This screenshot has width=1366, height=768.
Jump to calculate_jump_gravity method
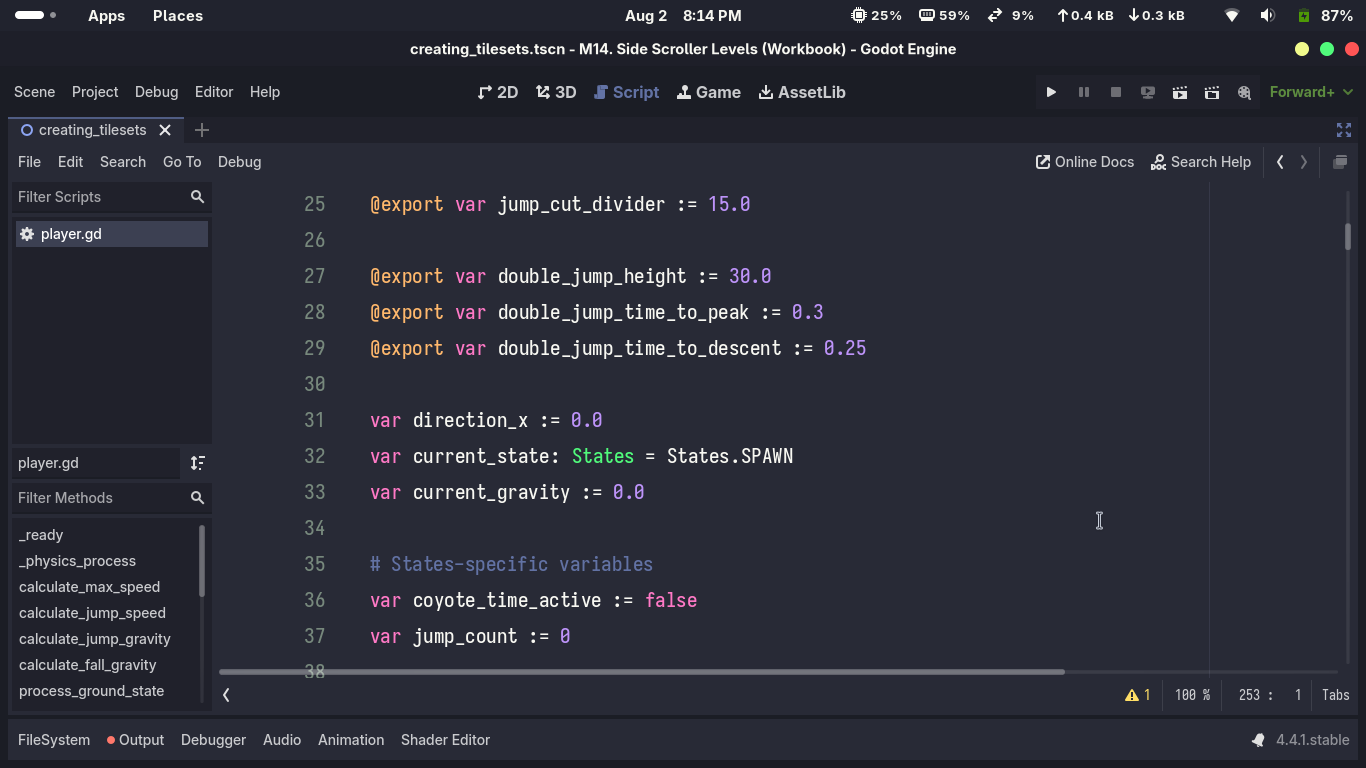click(95, 639)
